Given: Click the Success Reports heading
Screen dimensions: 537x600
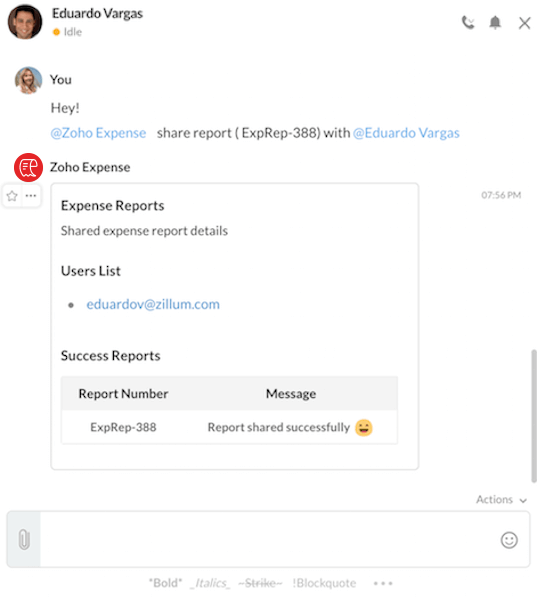Looking at the screenshot, I should point(111,355).
